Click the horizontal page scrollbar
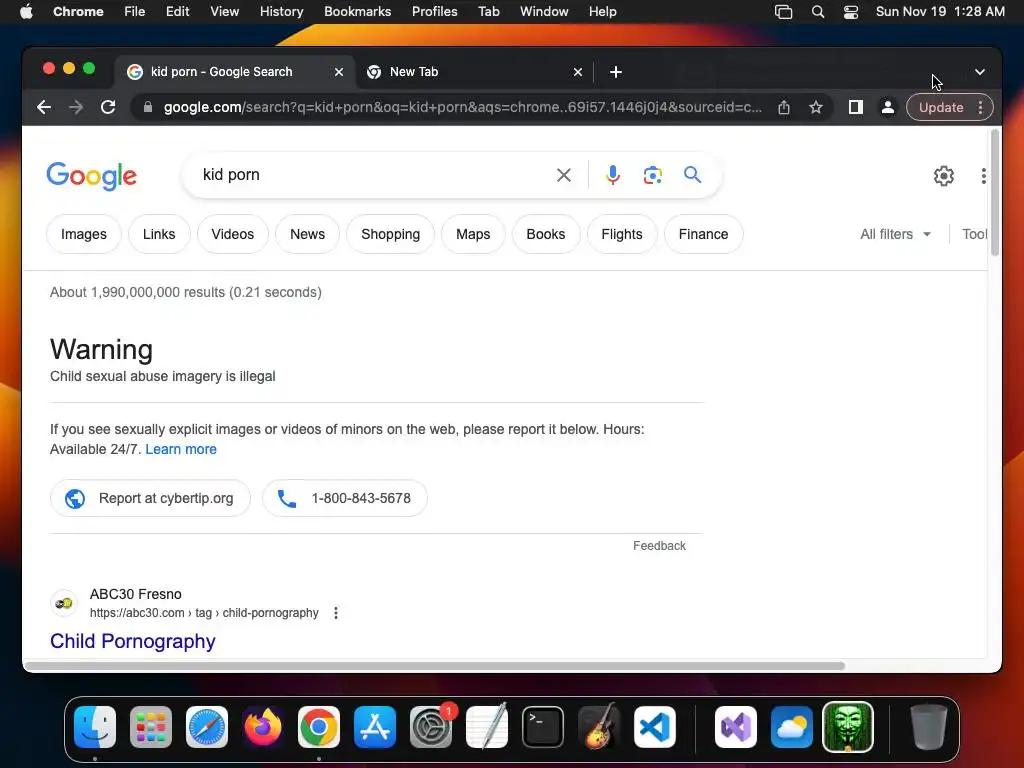Image resolution: width=1024 pixels, height=768 pixels. [435, 666]
